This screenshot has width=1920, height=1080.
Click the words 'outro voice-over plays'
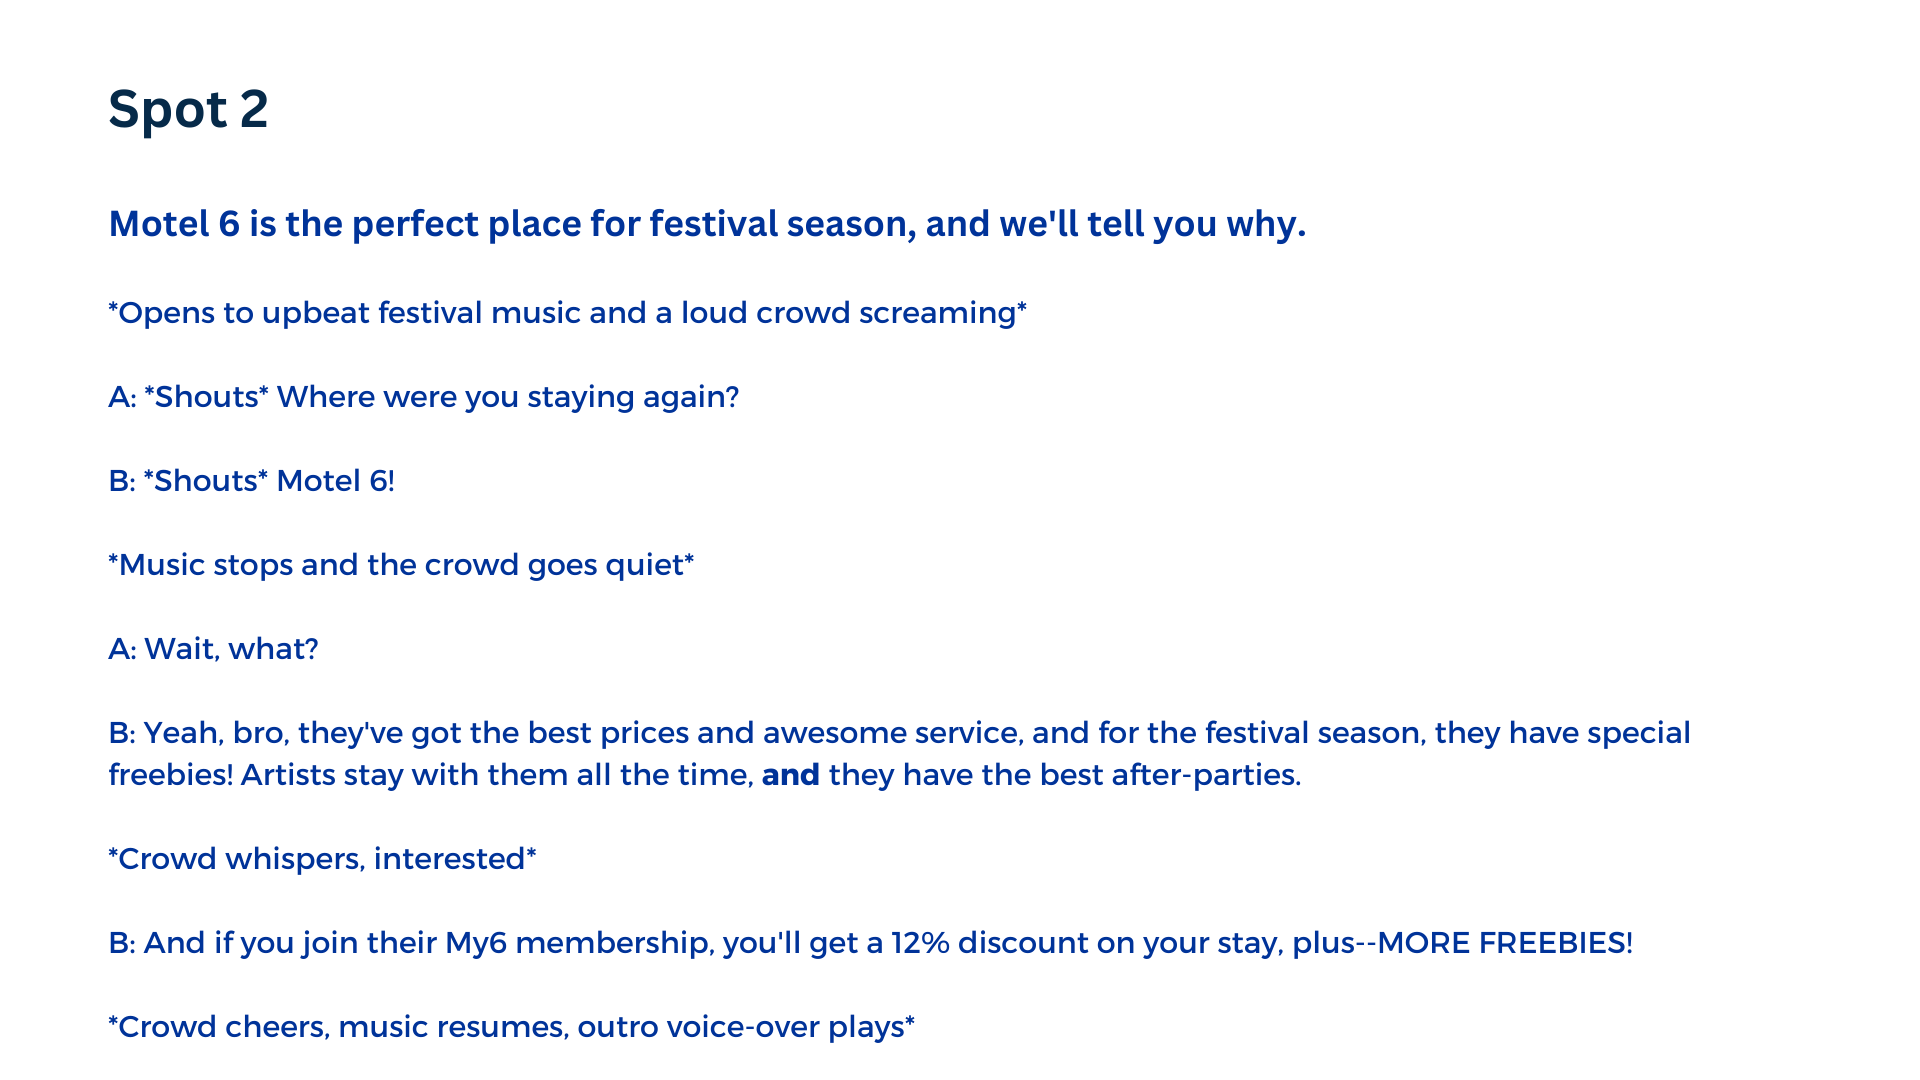pos(744,1027)
